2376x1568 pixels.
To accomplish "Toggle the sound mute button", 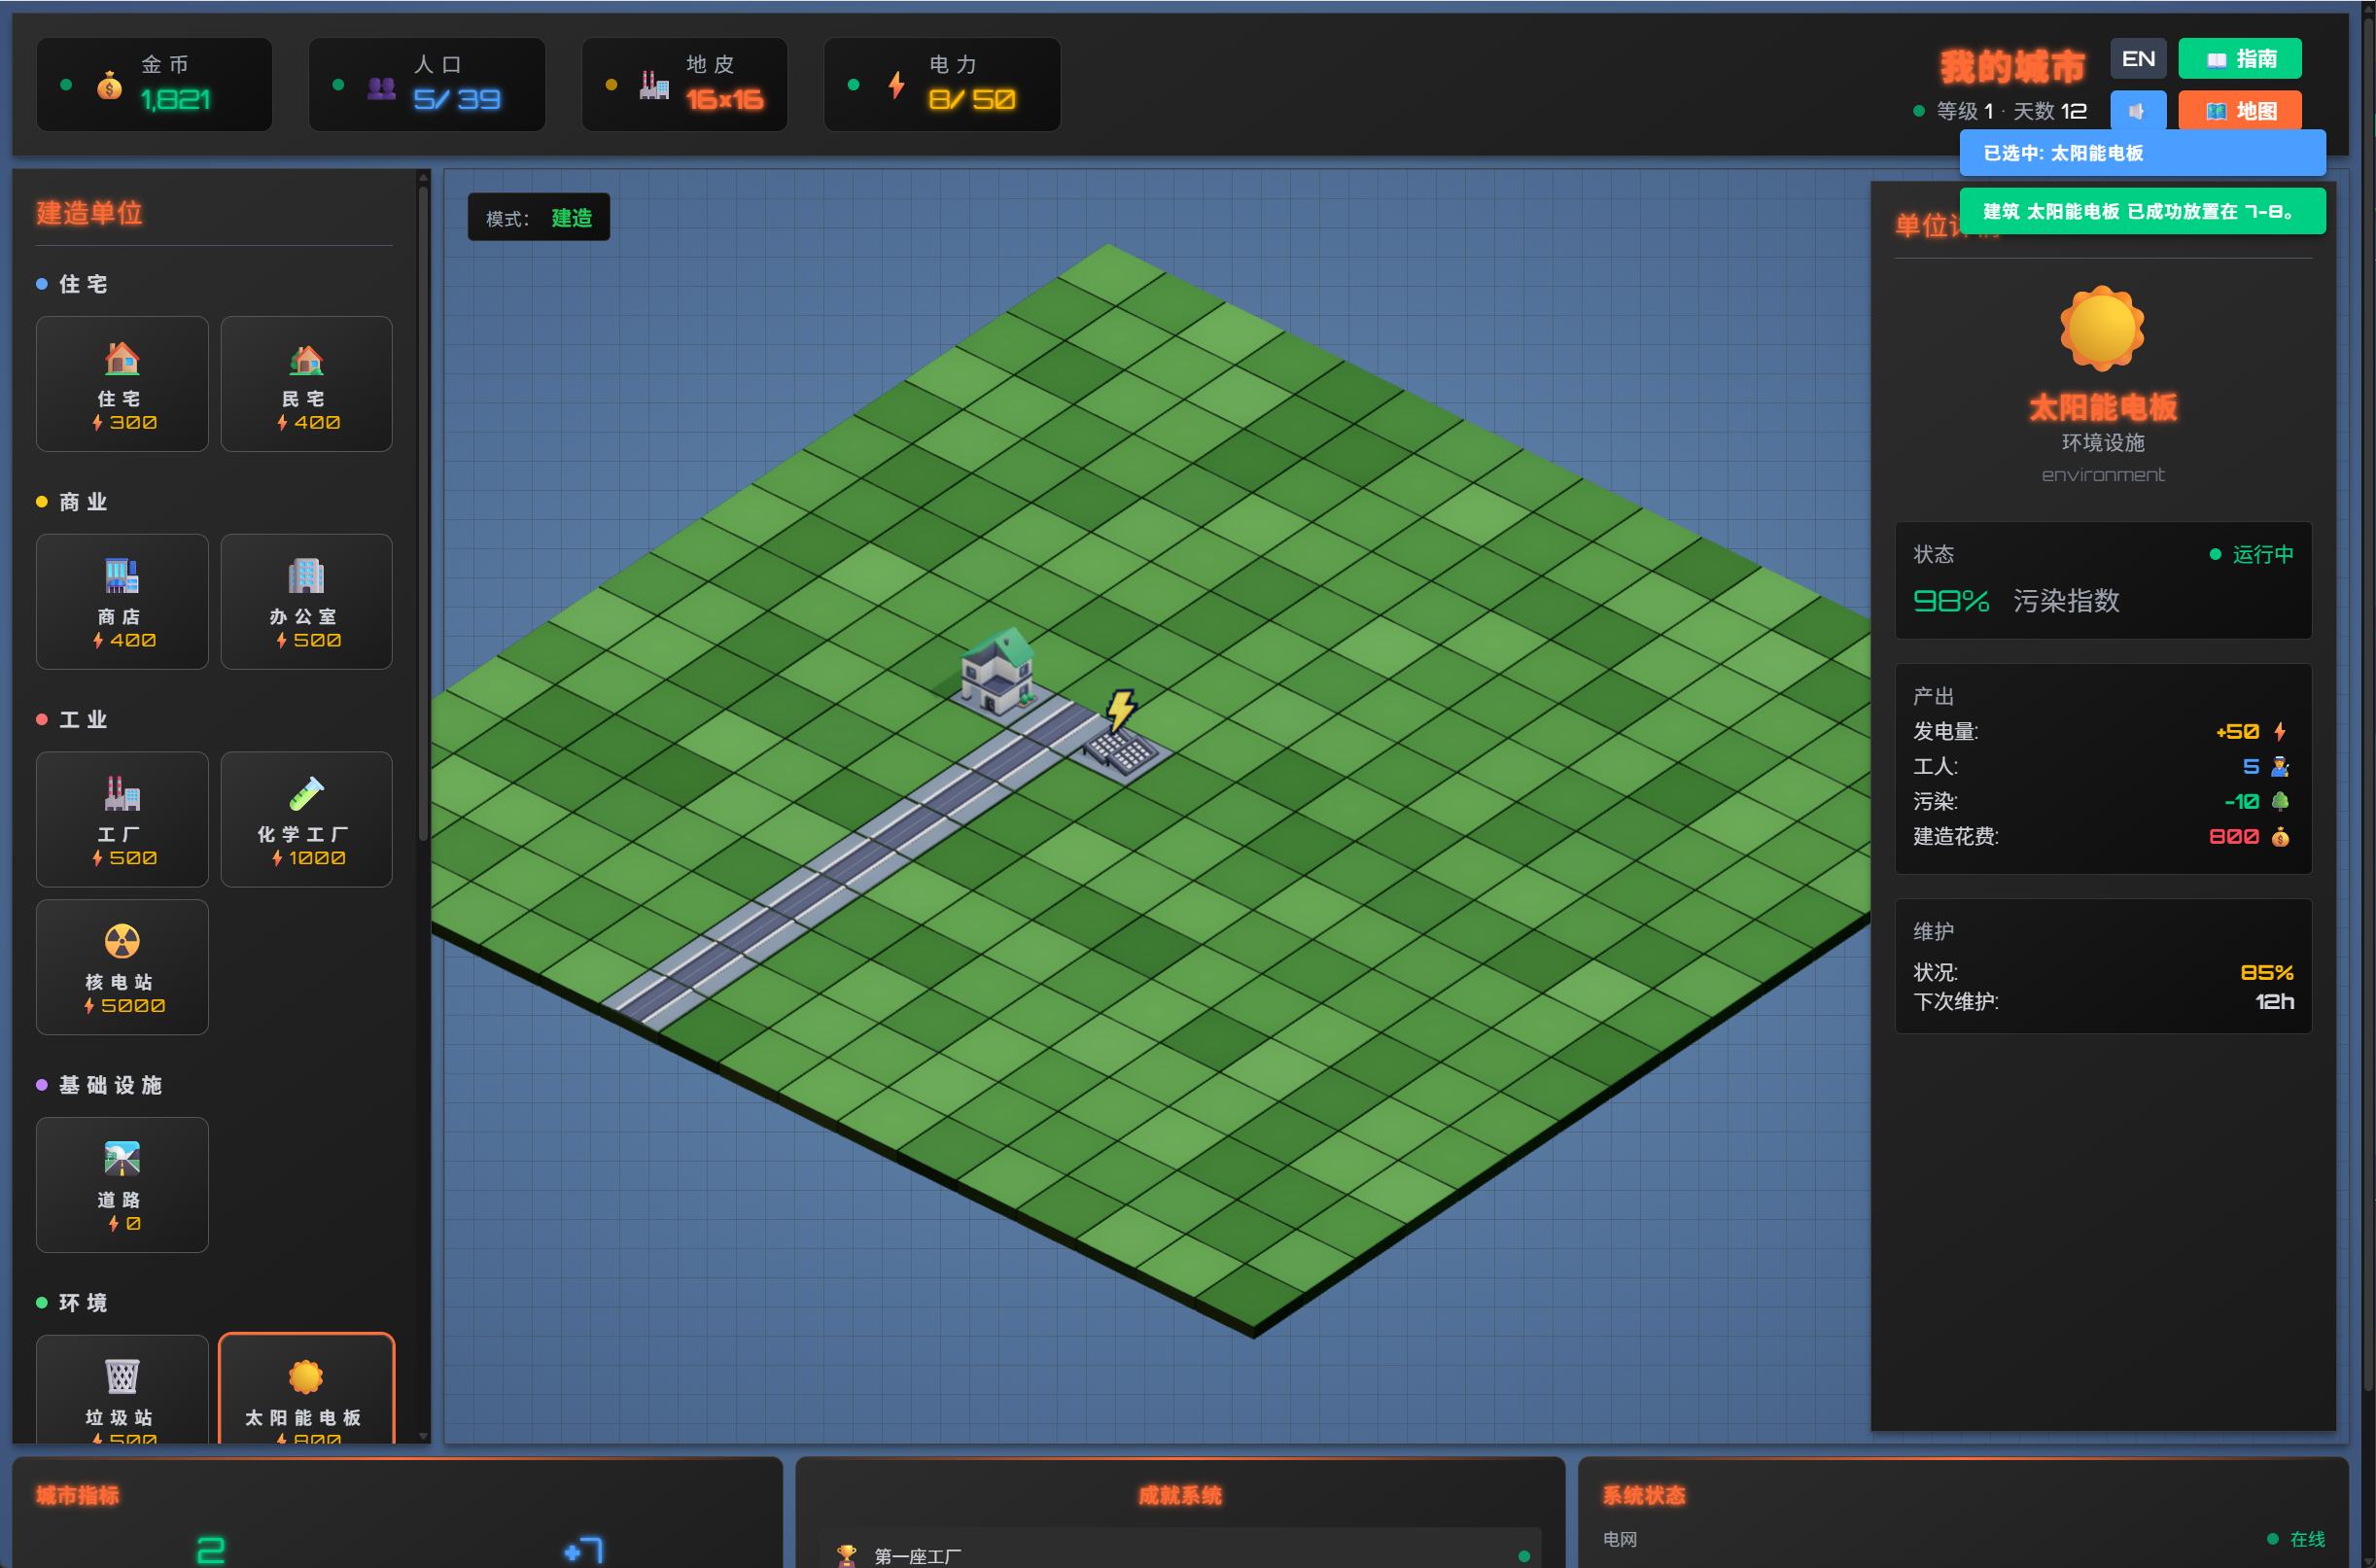I will (2137, 111).
